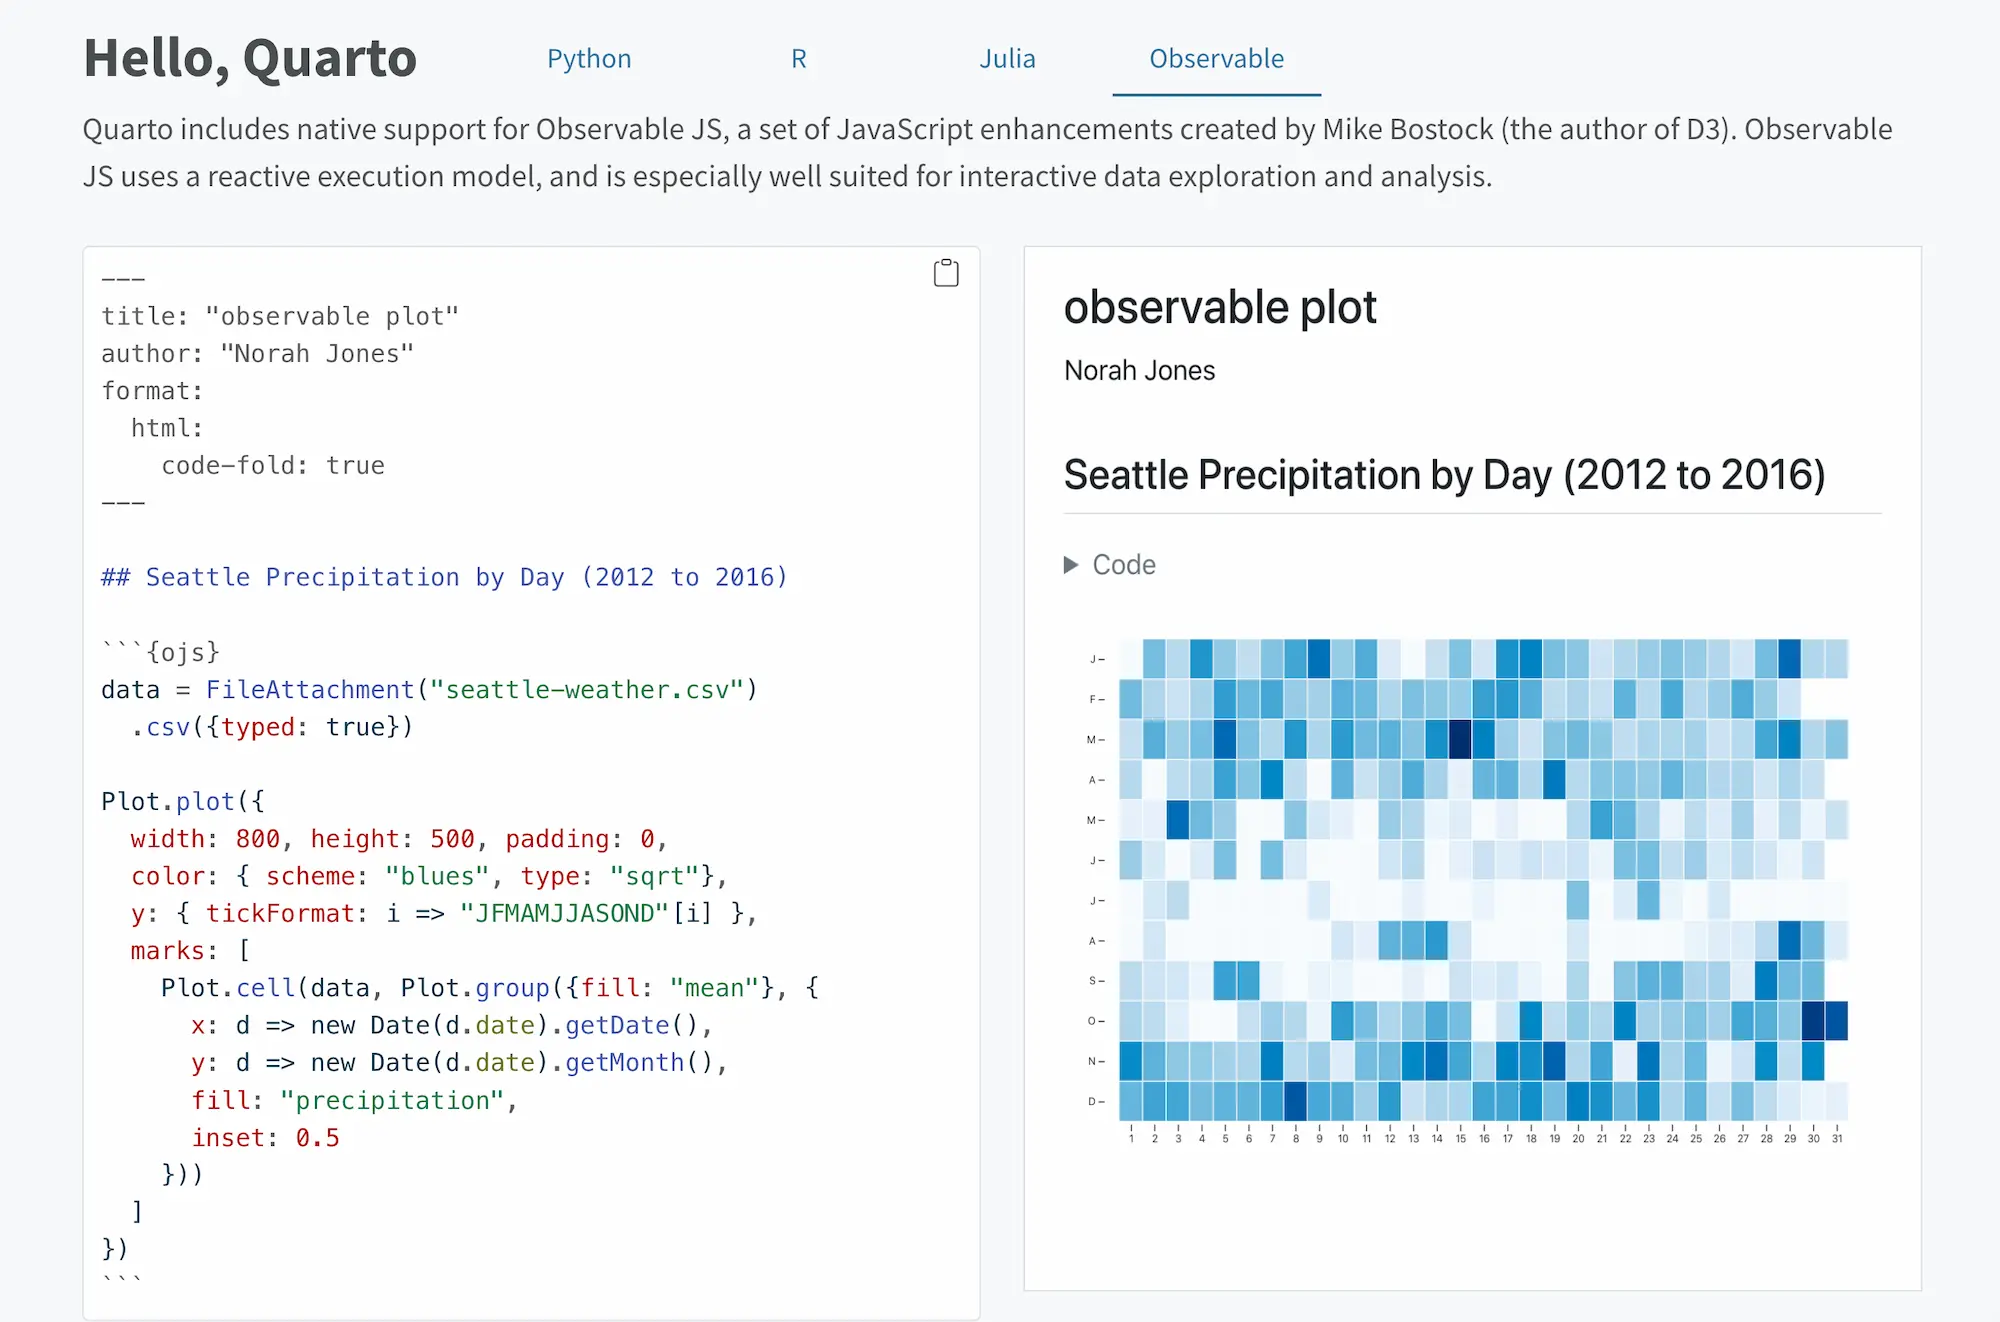Click the markdown heading line in code
The image size is (2000, 1322).
(x=444, y=577)
